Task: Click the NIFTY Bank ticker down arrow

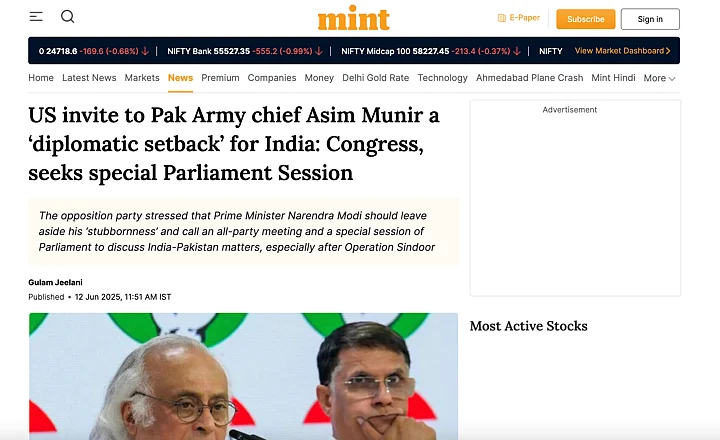Action: [x=319, y=51]
